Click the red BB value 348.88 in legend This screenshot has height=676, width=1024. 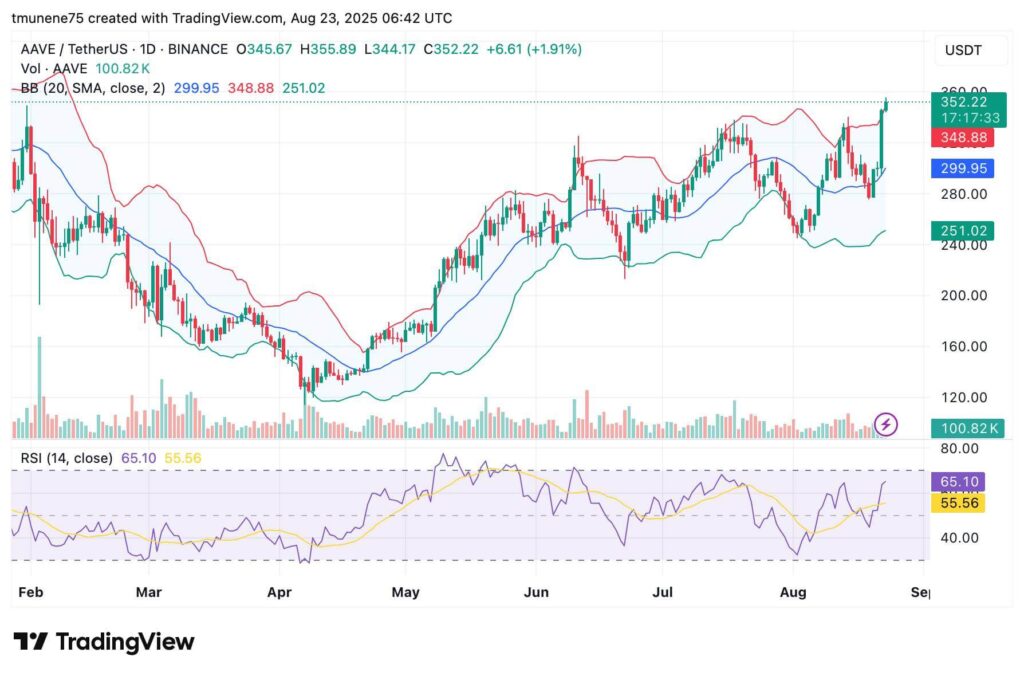point(251,88)
